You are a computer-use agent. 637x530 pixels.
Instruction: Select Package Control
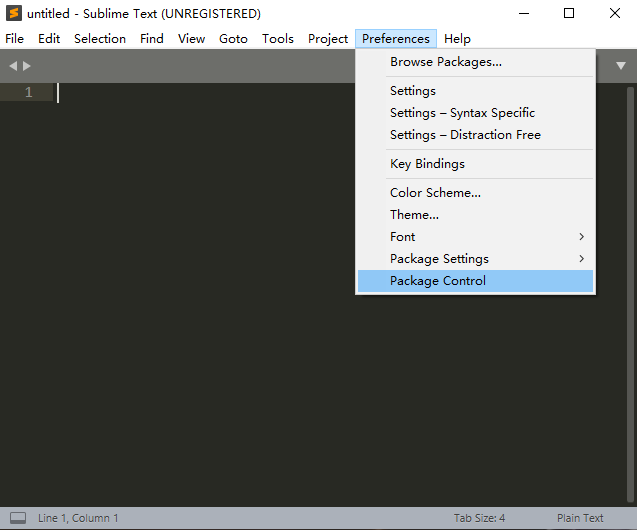[x=475, y=281]
